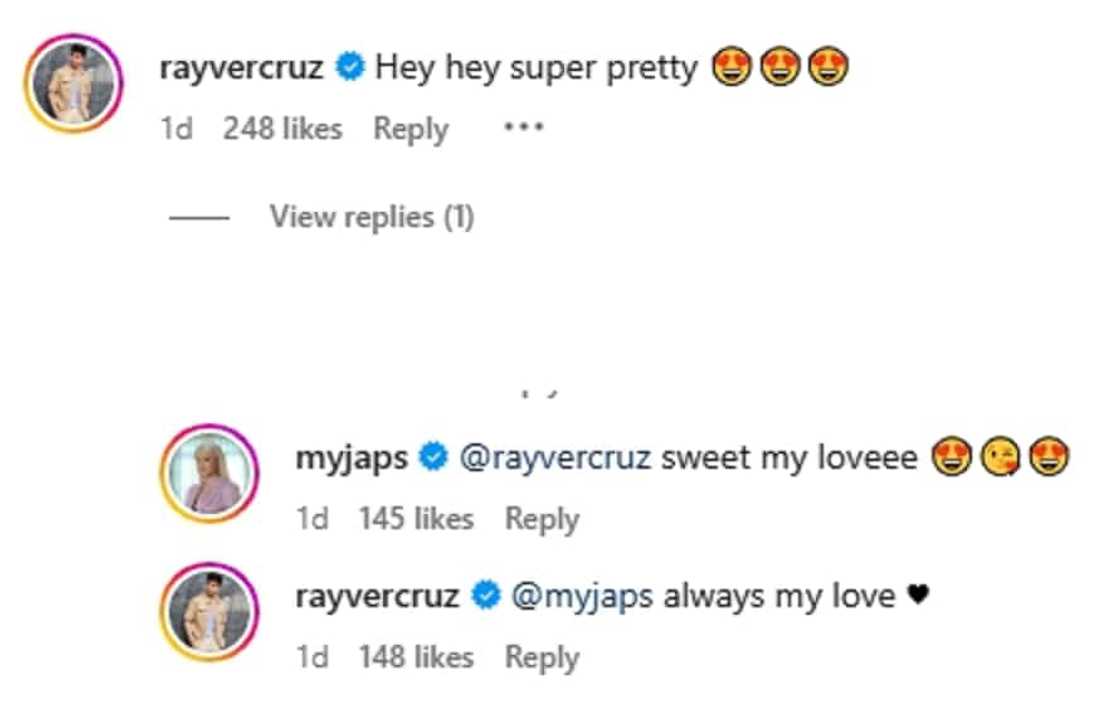Viewport: 1120px width, 702px height.
Task: Click rayvercruz username on 'Hey hey super pretty' comment
Action: tap(241, 69)
